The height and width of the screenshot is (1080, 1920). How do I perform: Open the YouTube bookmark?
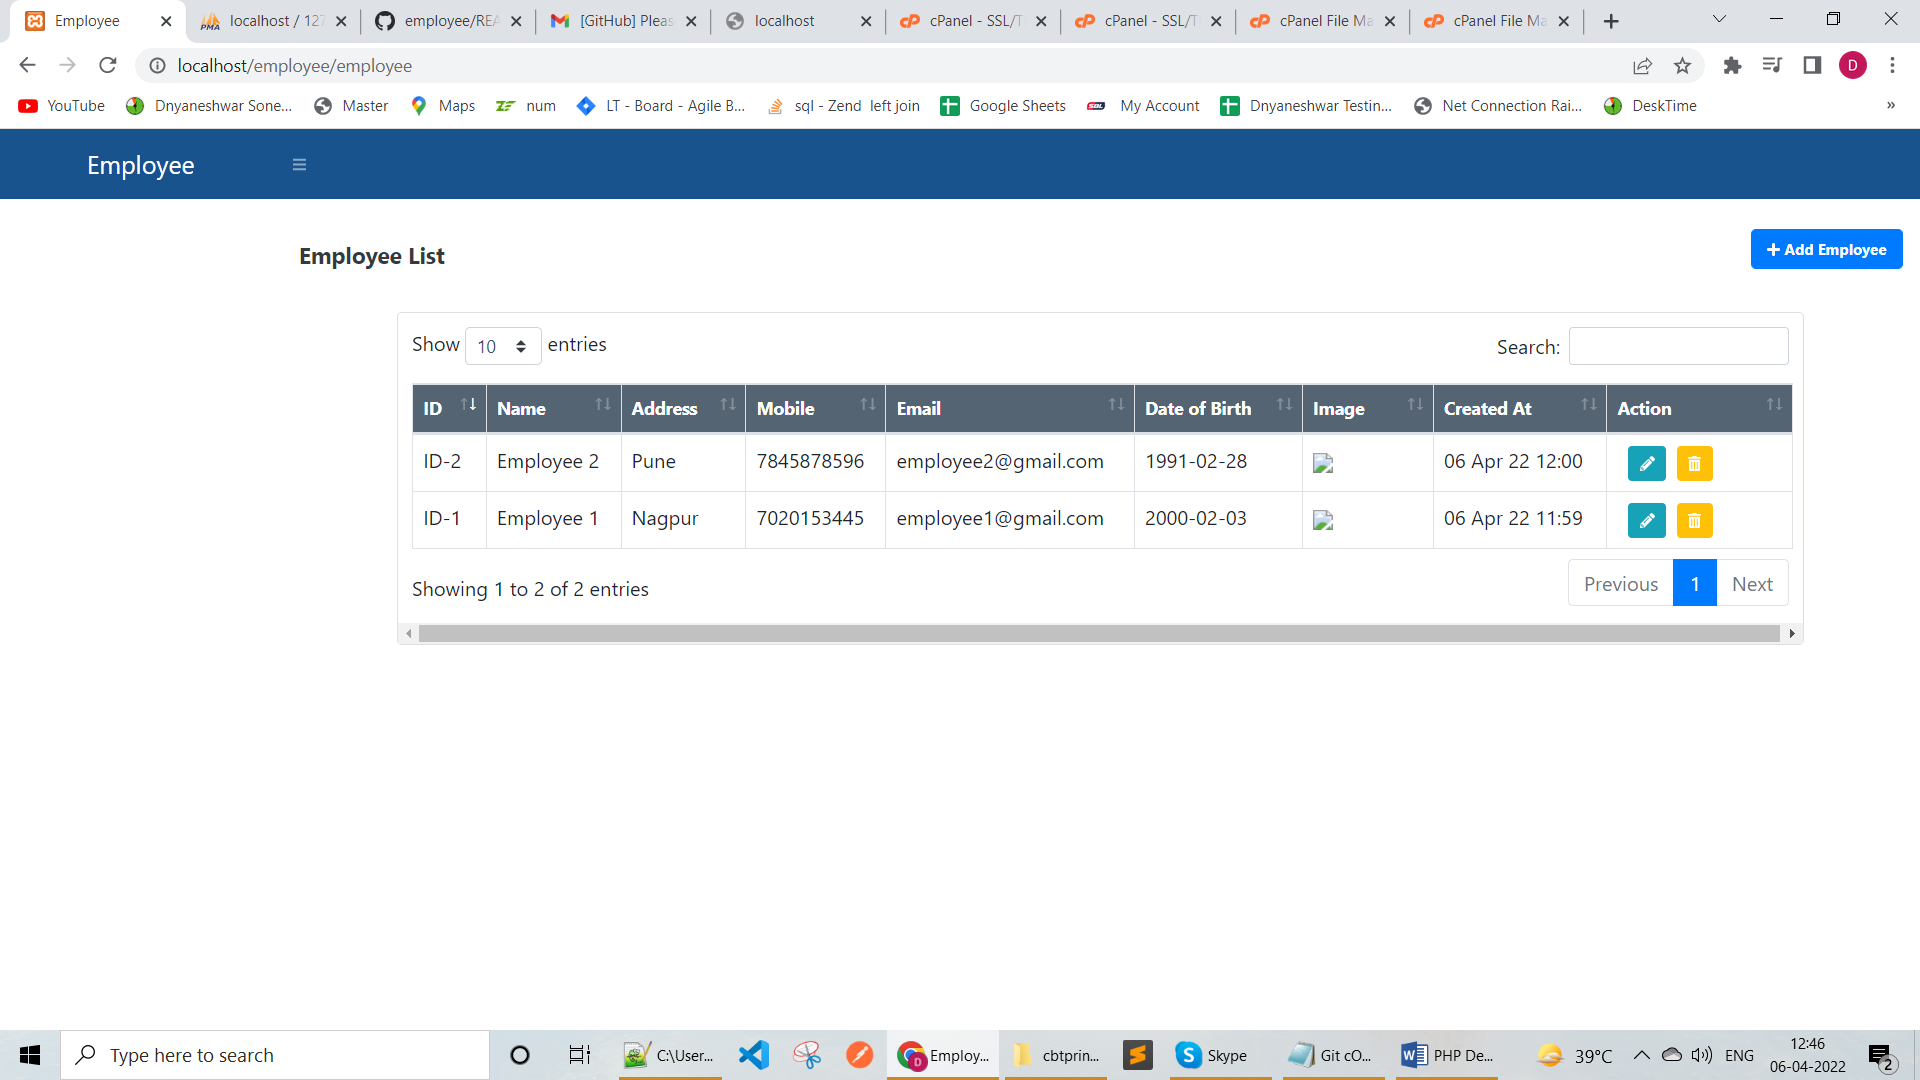[x=62, y=106]
